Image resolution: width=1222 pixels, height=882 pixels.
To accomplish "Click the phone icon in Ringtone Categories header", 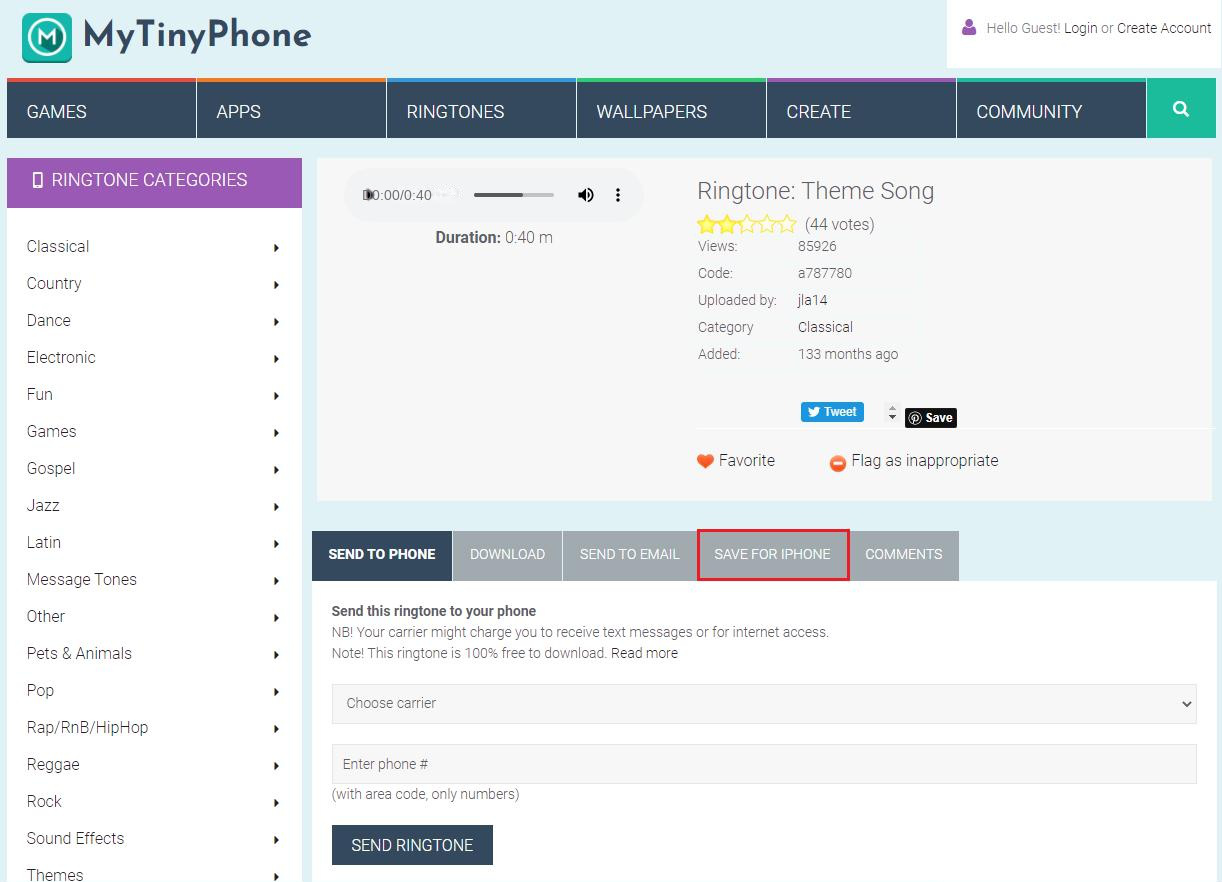I will 38,180.
